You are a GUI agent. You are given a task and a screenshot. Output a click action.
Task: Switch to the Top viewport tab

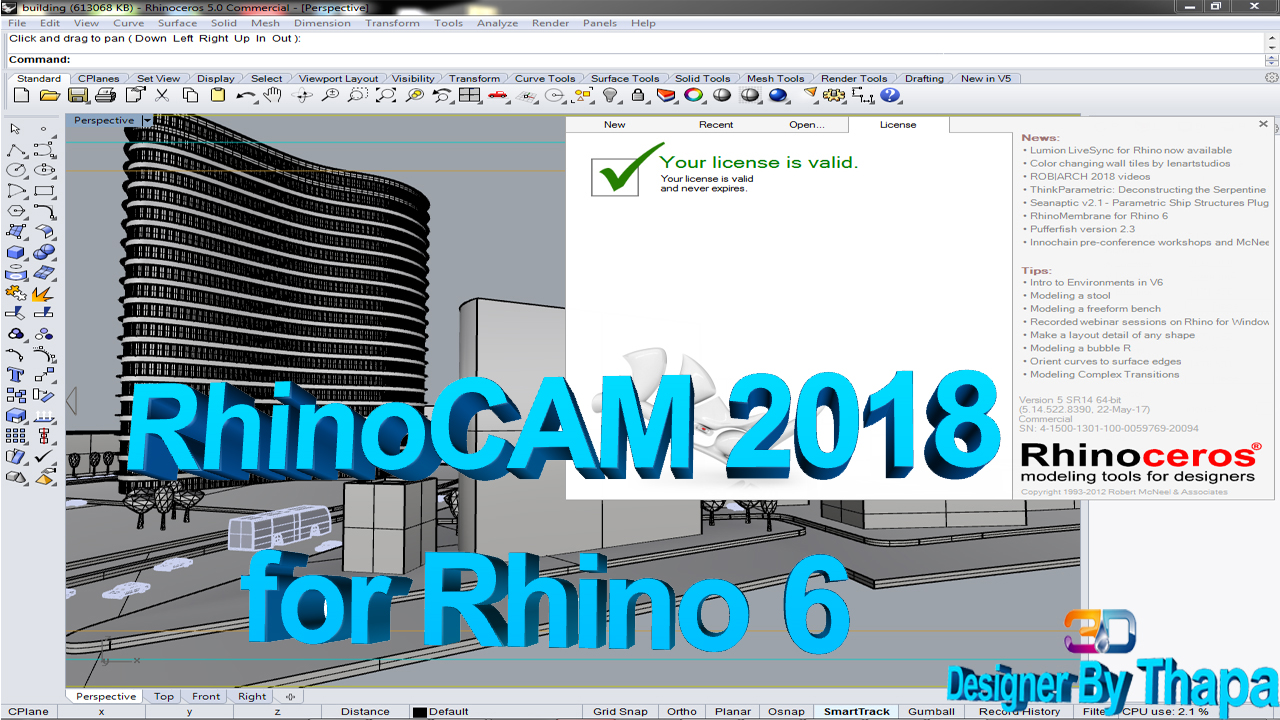164,697
